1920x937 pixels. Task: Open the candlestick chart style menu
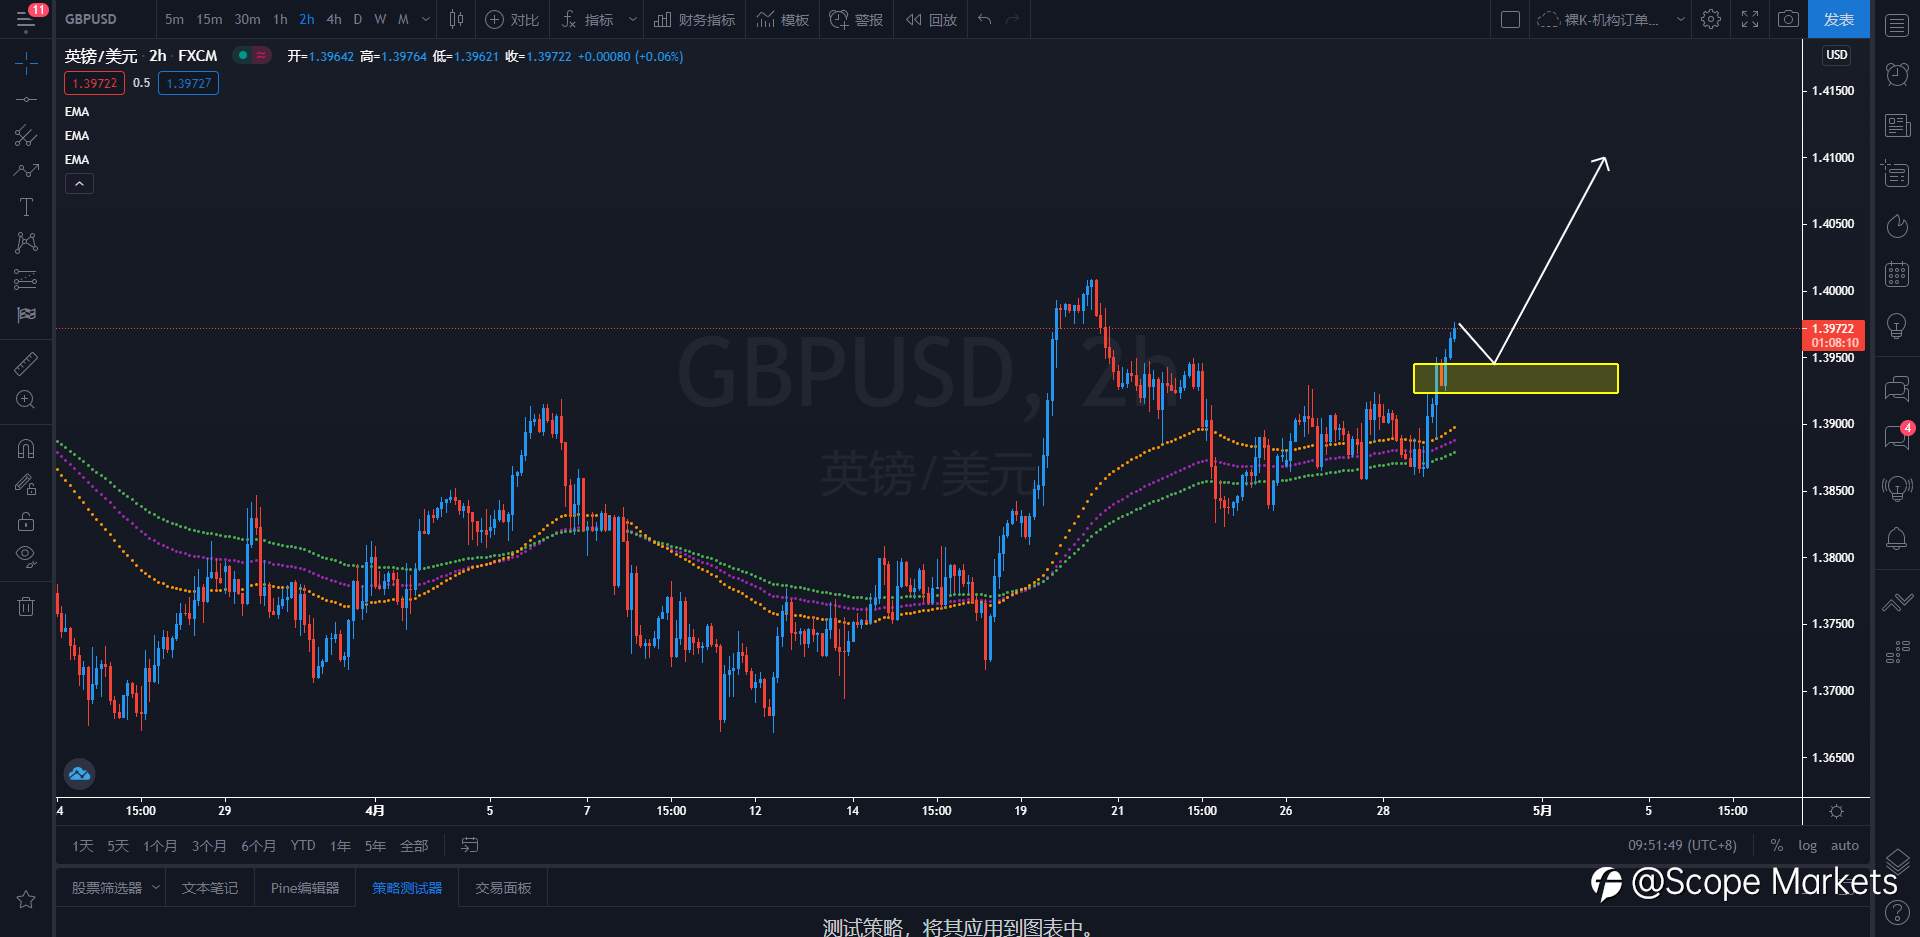pos(457,19)
